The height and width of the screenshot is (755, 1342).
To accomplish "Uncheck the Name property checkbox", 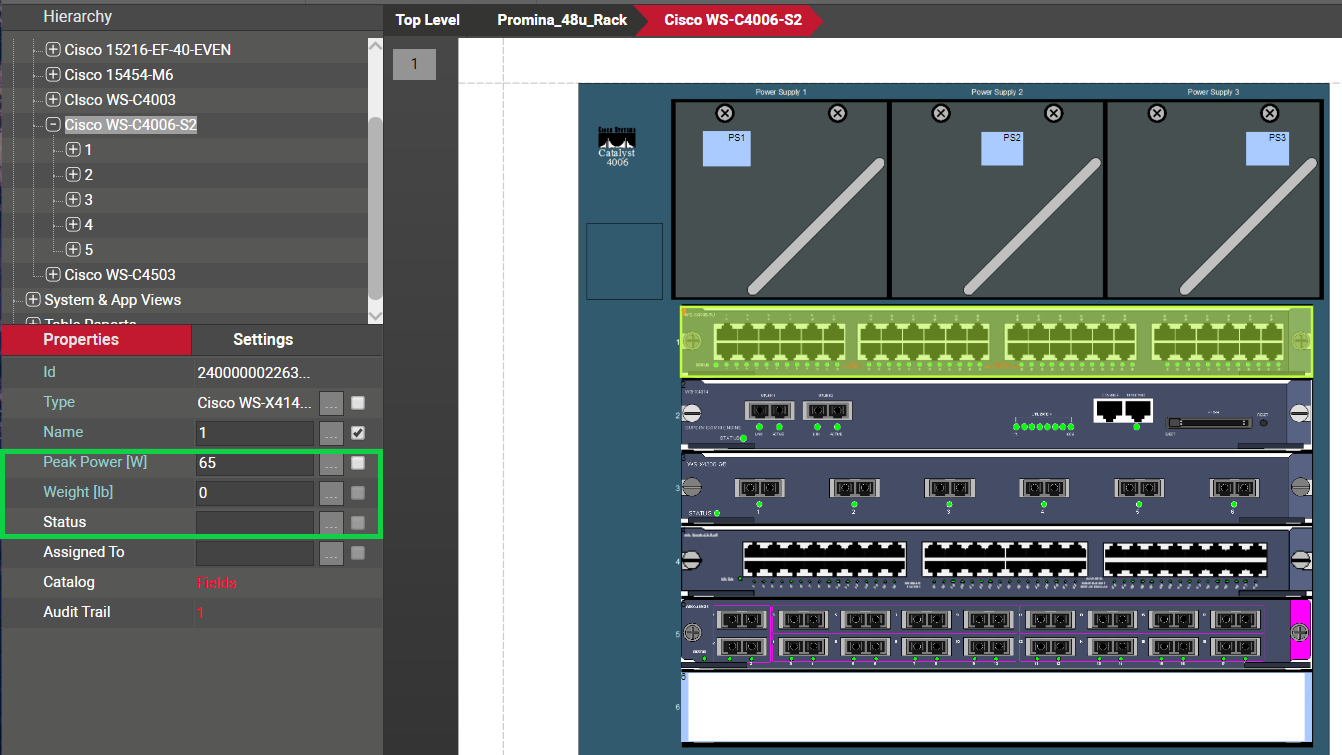I will (358, 433).
